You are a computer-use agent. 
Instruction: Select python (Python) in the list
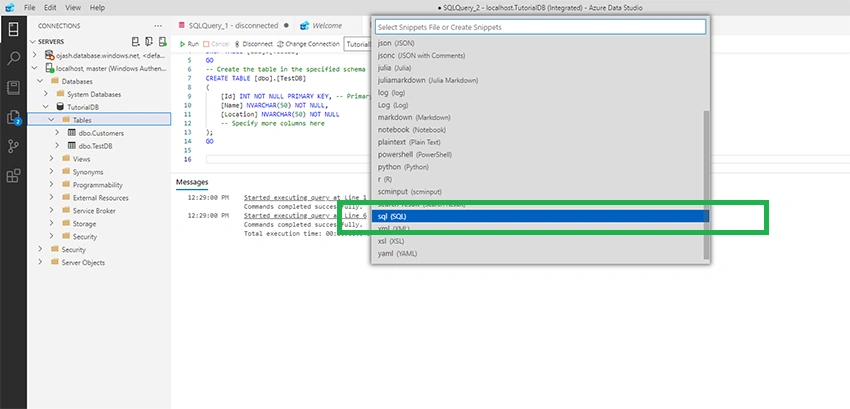tap(537, 167)
